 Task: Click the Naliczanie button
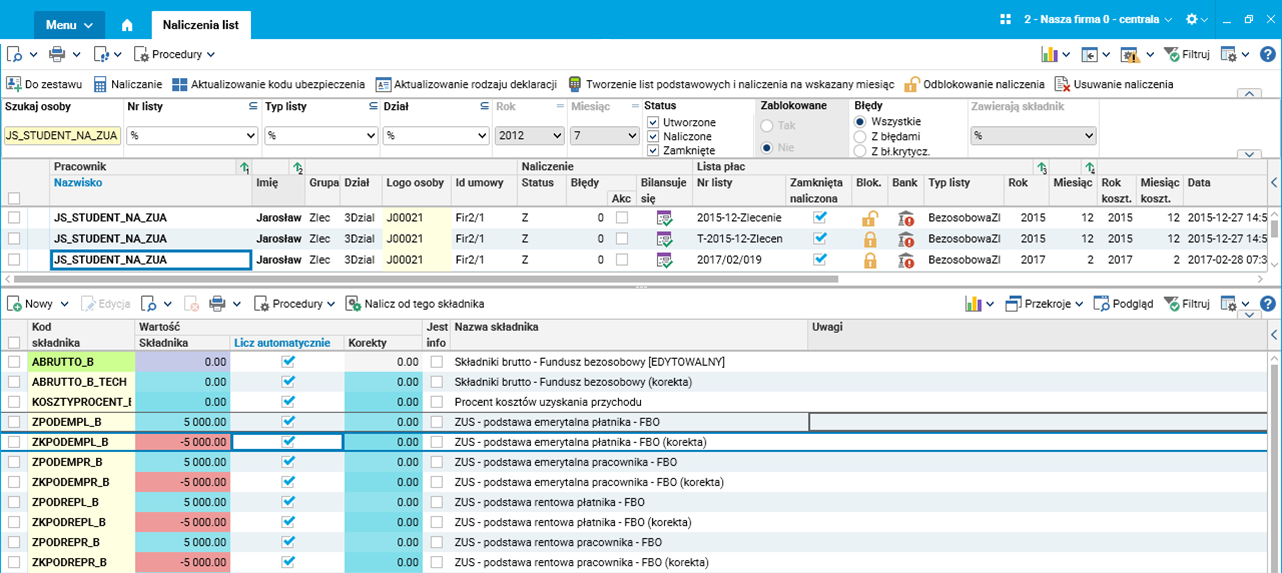128,85
